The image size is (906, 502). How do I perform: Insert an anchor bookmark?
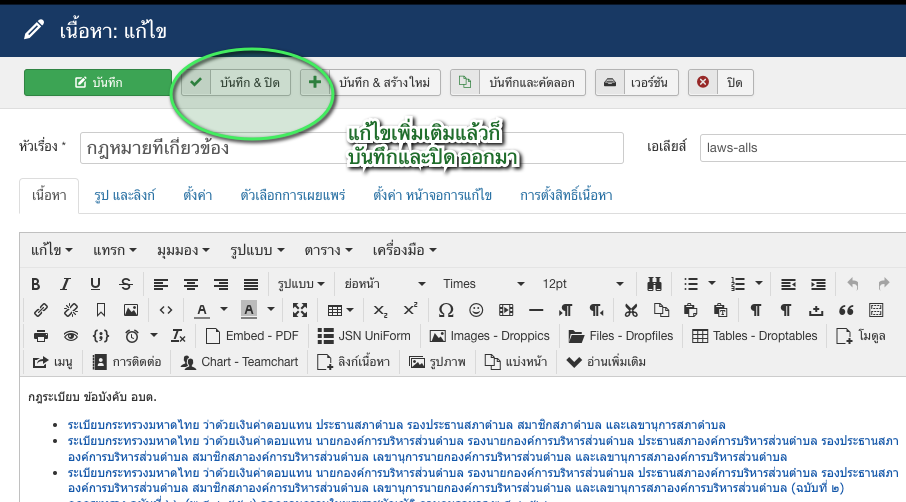click(x=101, y=310)
